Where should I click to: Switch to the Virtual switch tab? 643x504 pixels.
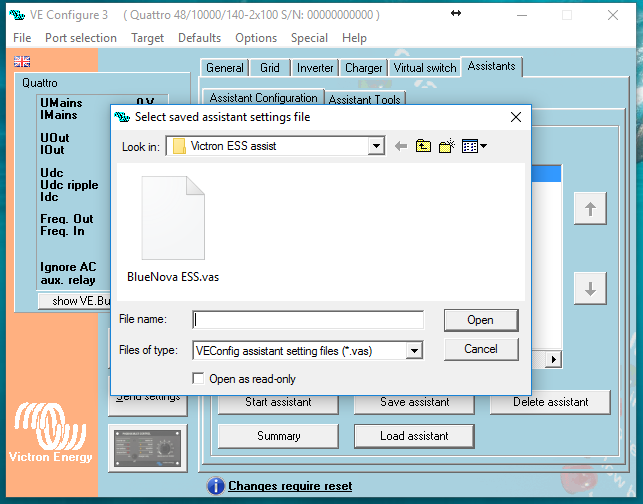pos(425,68)
